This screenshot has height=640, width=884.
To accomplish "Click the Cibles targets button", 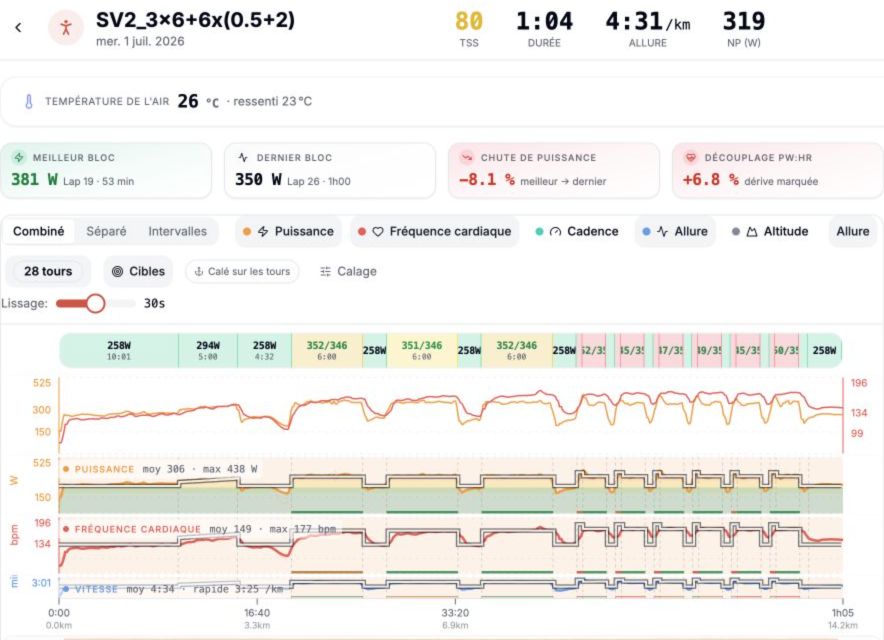I will coord(139,271).
